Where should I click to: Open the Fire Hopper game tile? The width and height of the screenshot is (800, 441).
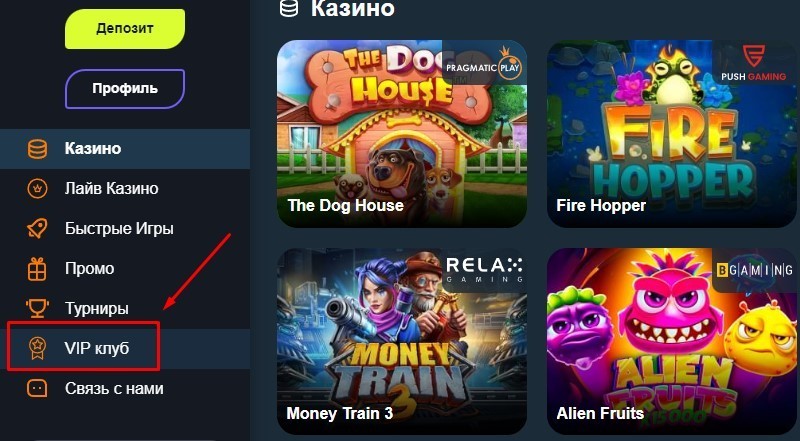(672, 134)
